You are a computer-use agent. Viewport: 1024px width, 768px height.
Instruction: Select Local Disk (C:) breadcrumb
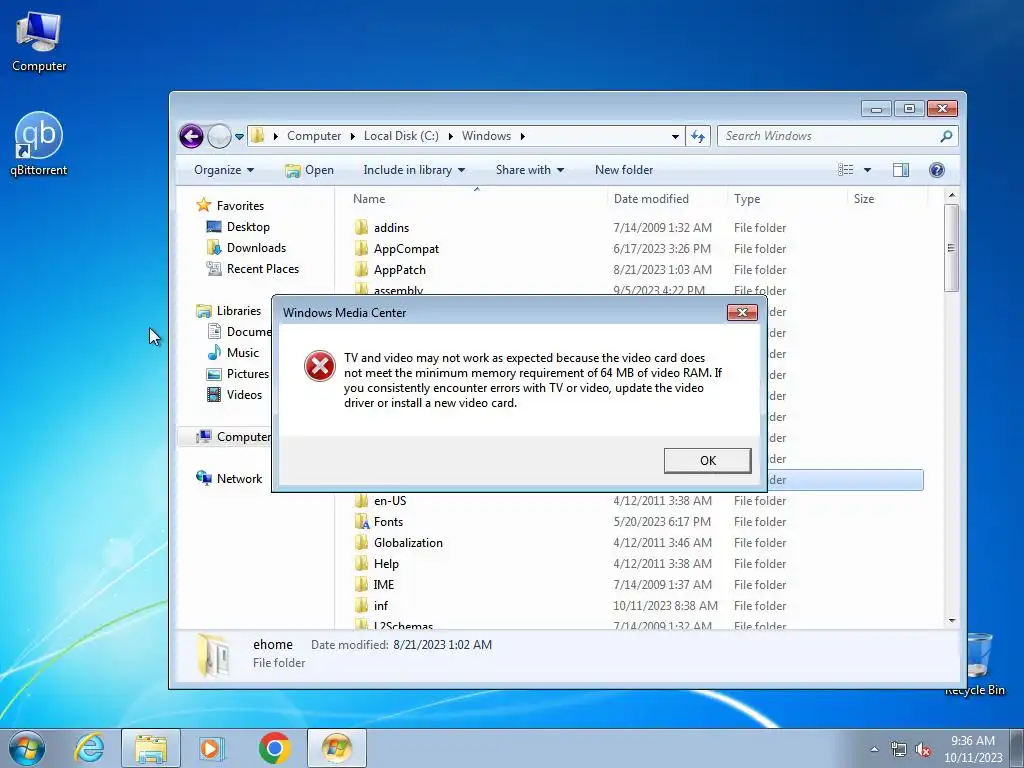[x=401, y=136]
